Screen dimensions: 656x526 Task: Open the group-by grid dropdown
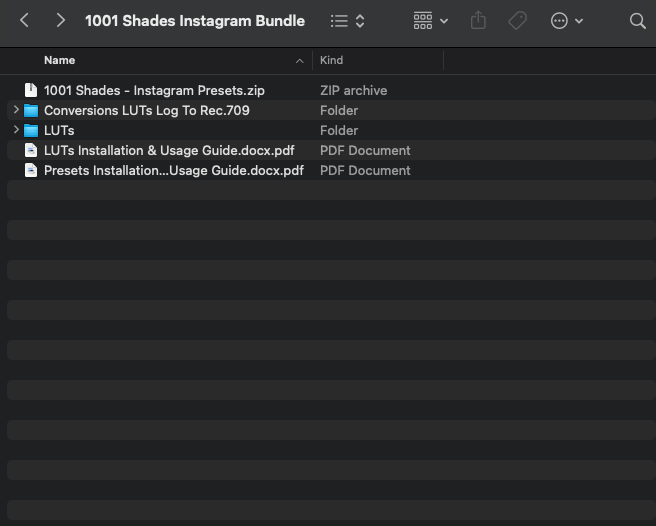(431, 20)
